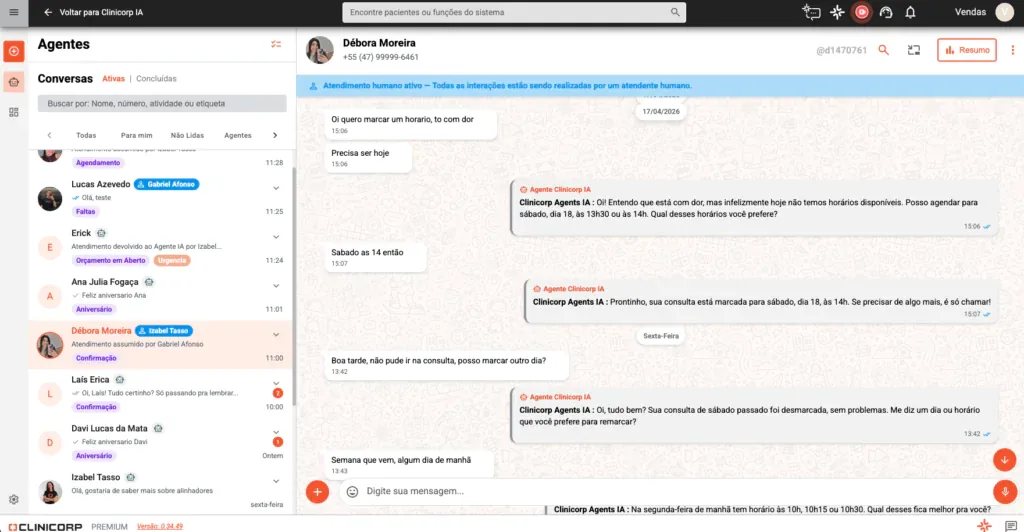Click the plus attachment button

pos(317,492)
